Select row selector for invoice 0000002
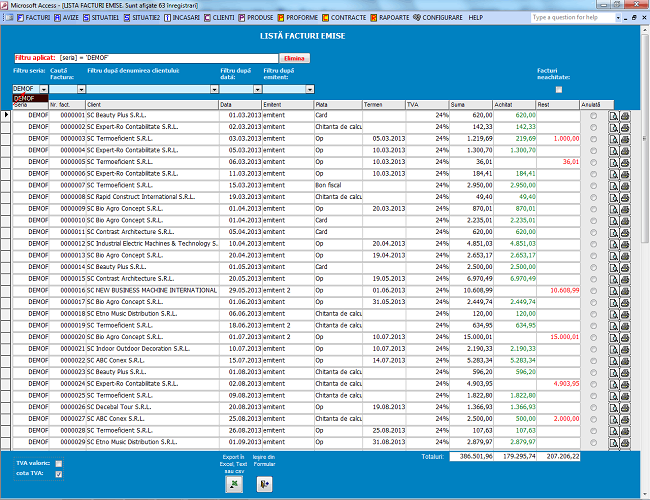The width and height of the screenshot is (650, 500). pos(6,127)
